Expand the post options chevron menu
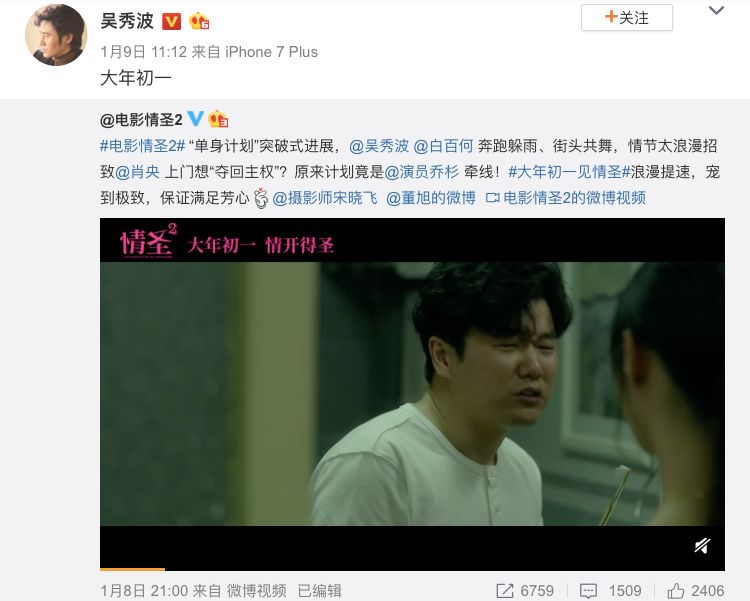This screenshot has width=750, height=601. (716, 11)
